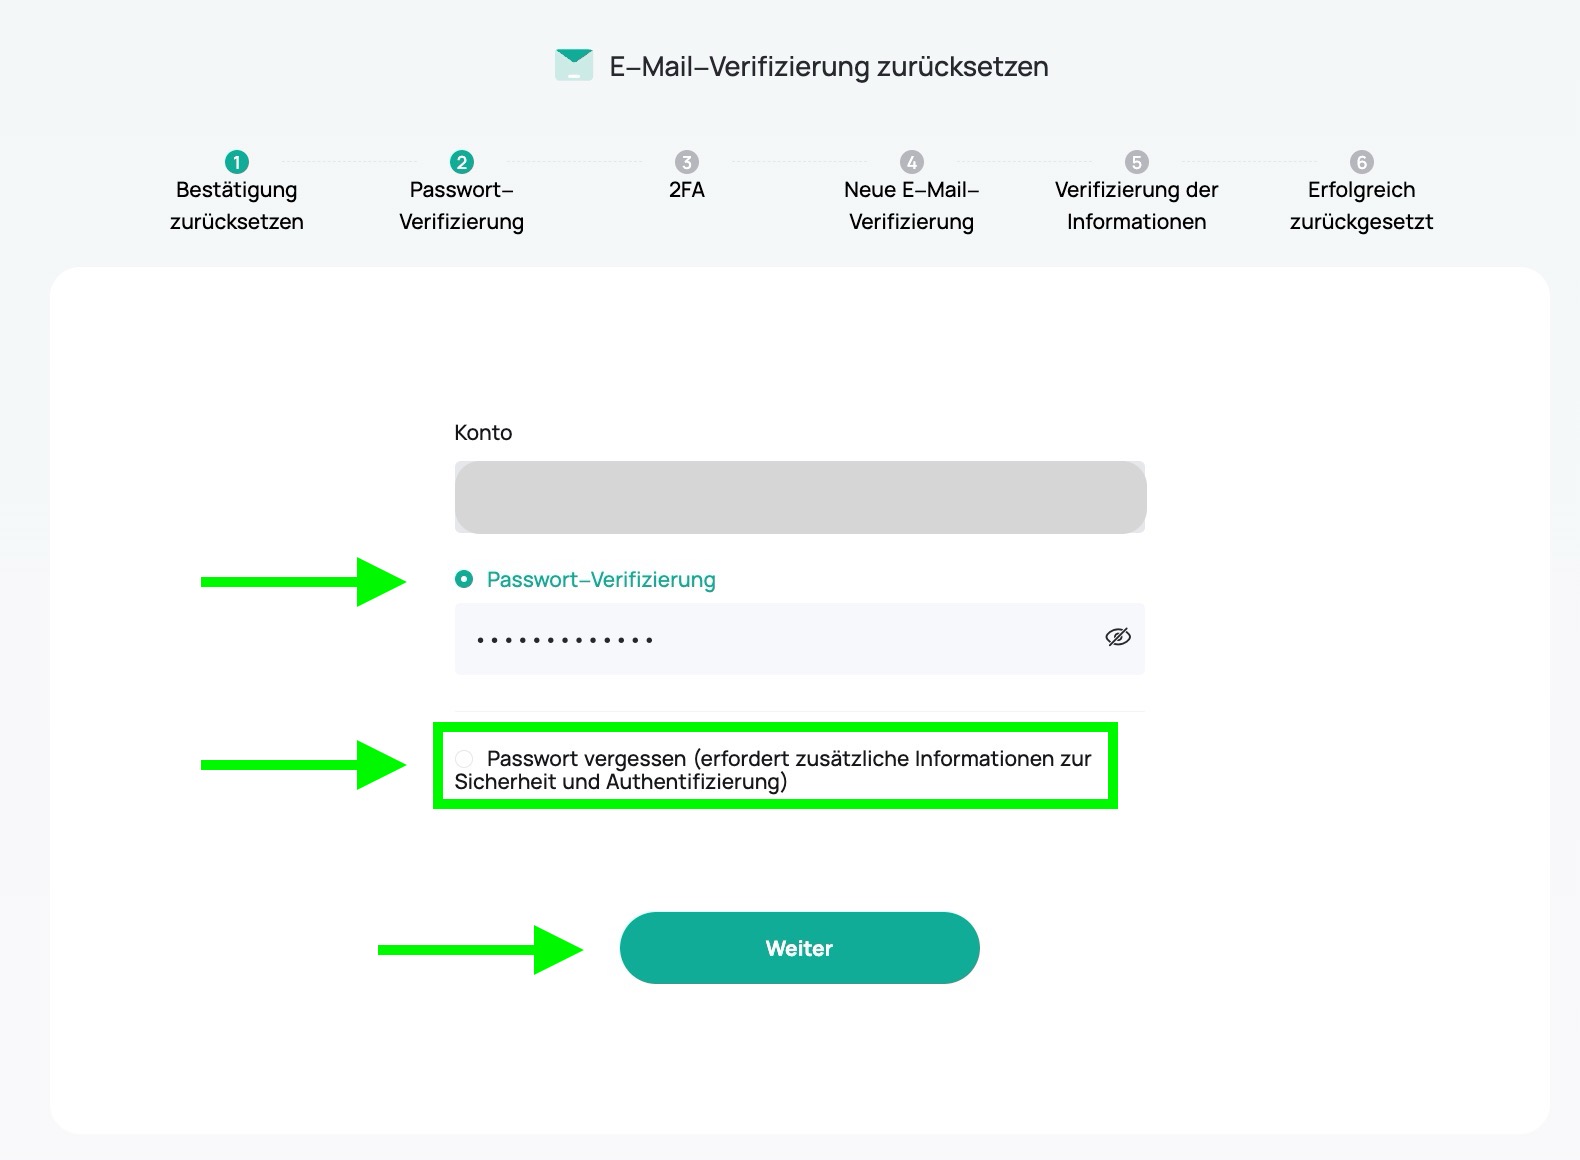Click the Passwort-Verifizierung step label in stepper
Image resolution: width=1580 pixels, height=1160 pixels.
coord(461,206)
